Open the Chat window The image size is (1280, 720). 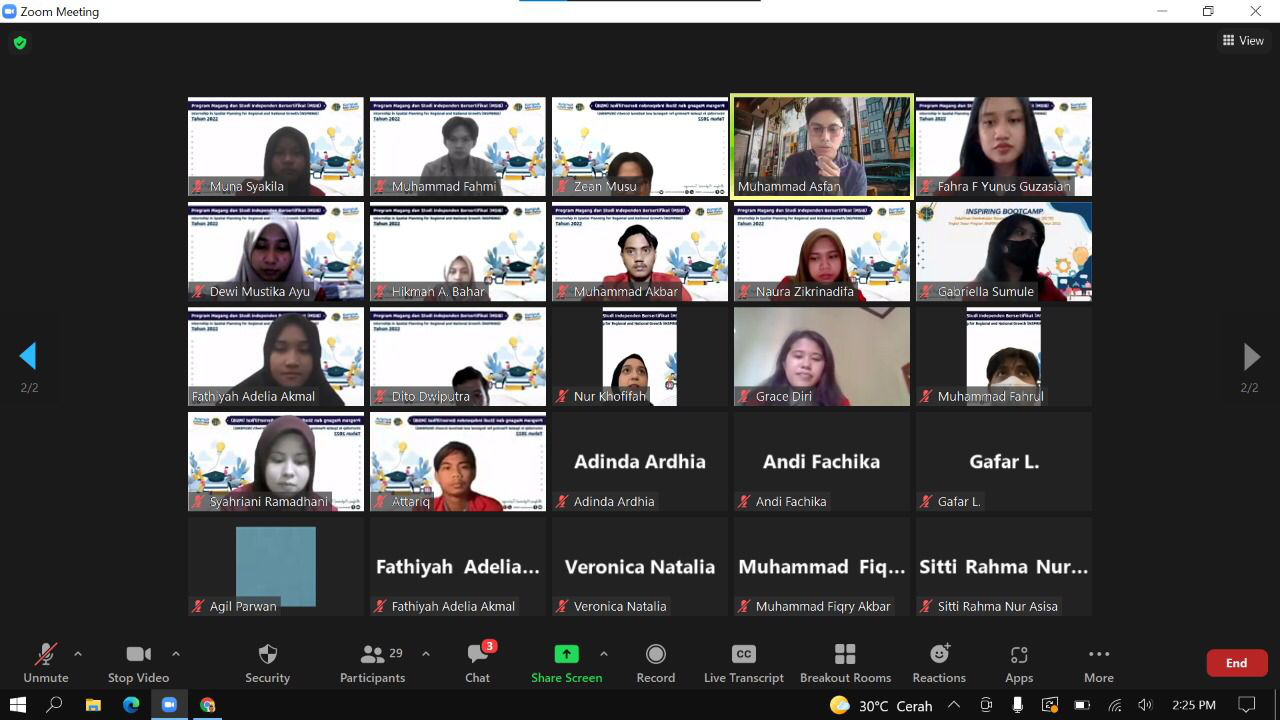[x=477, y=663]
